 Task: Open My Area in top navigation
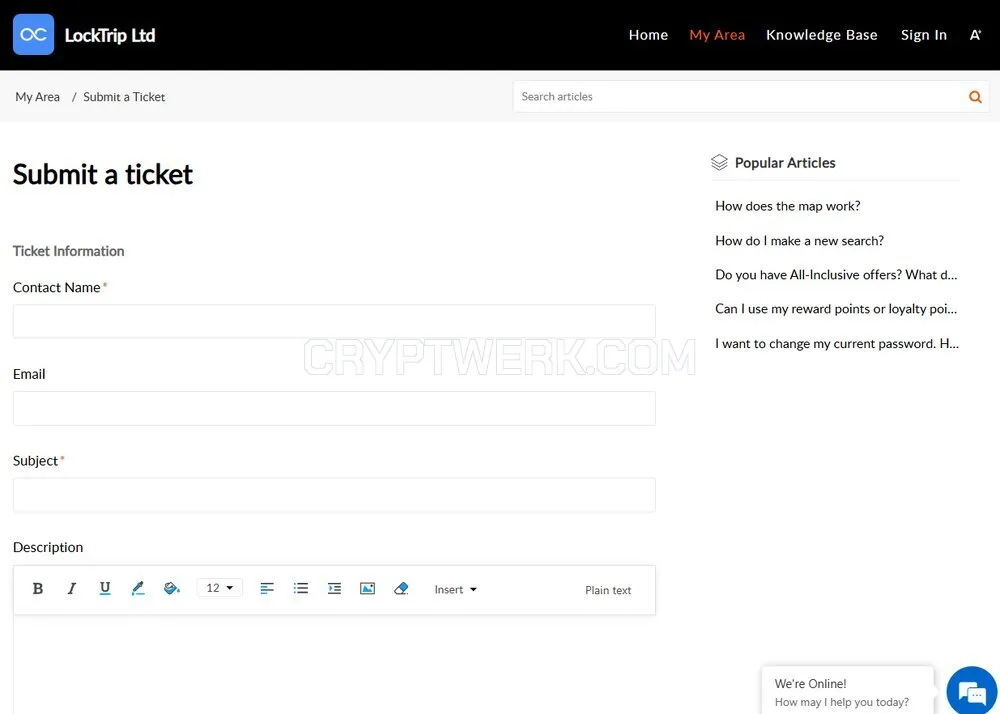coord(717,35)
